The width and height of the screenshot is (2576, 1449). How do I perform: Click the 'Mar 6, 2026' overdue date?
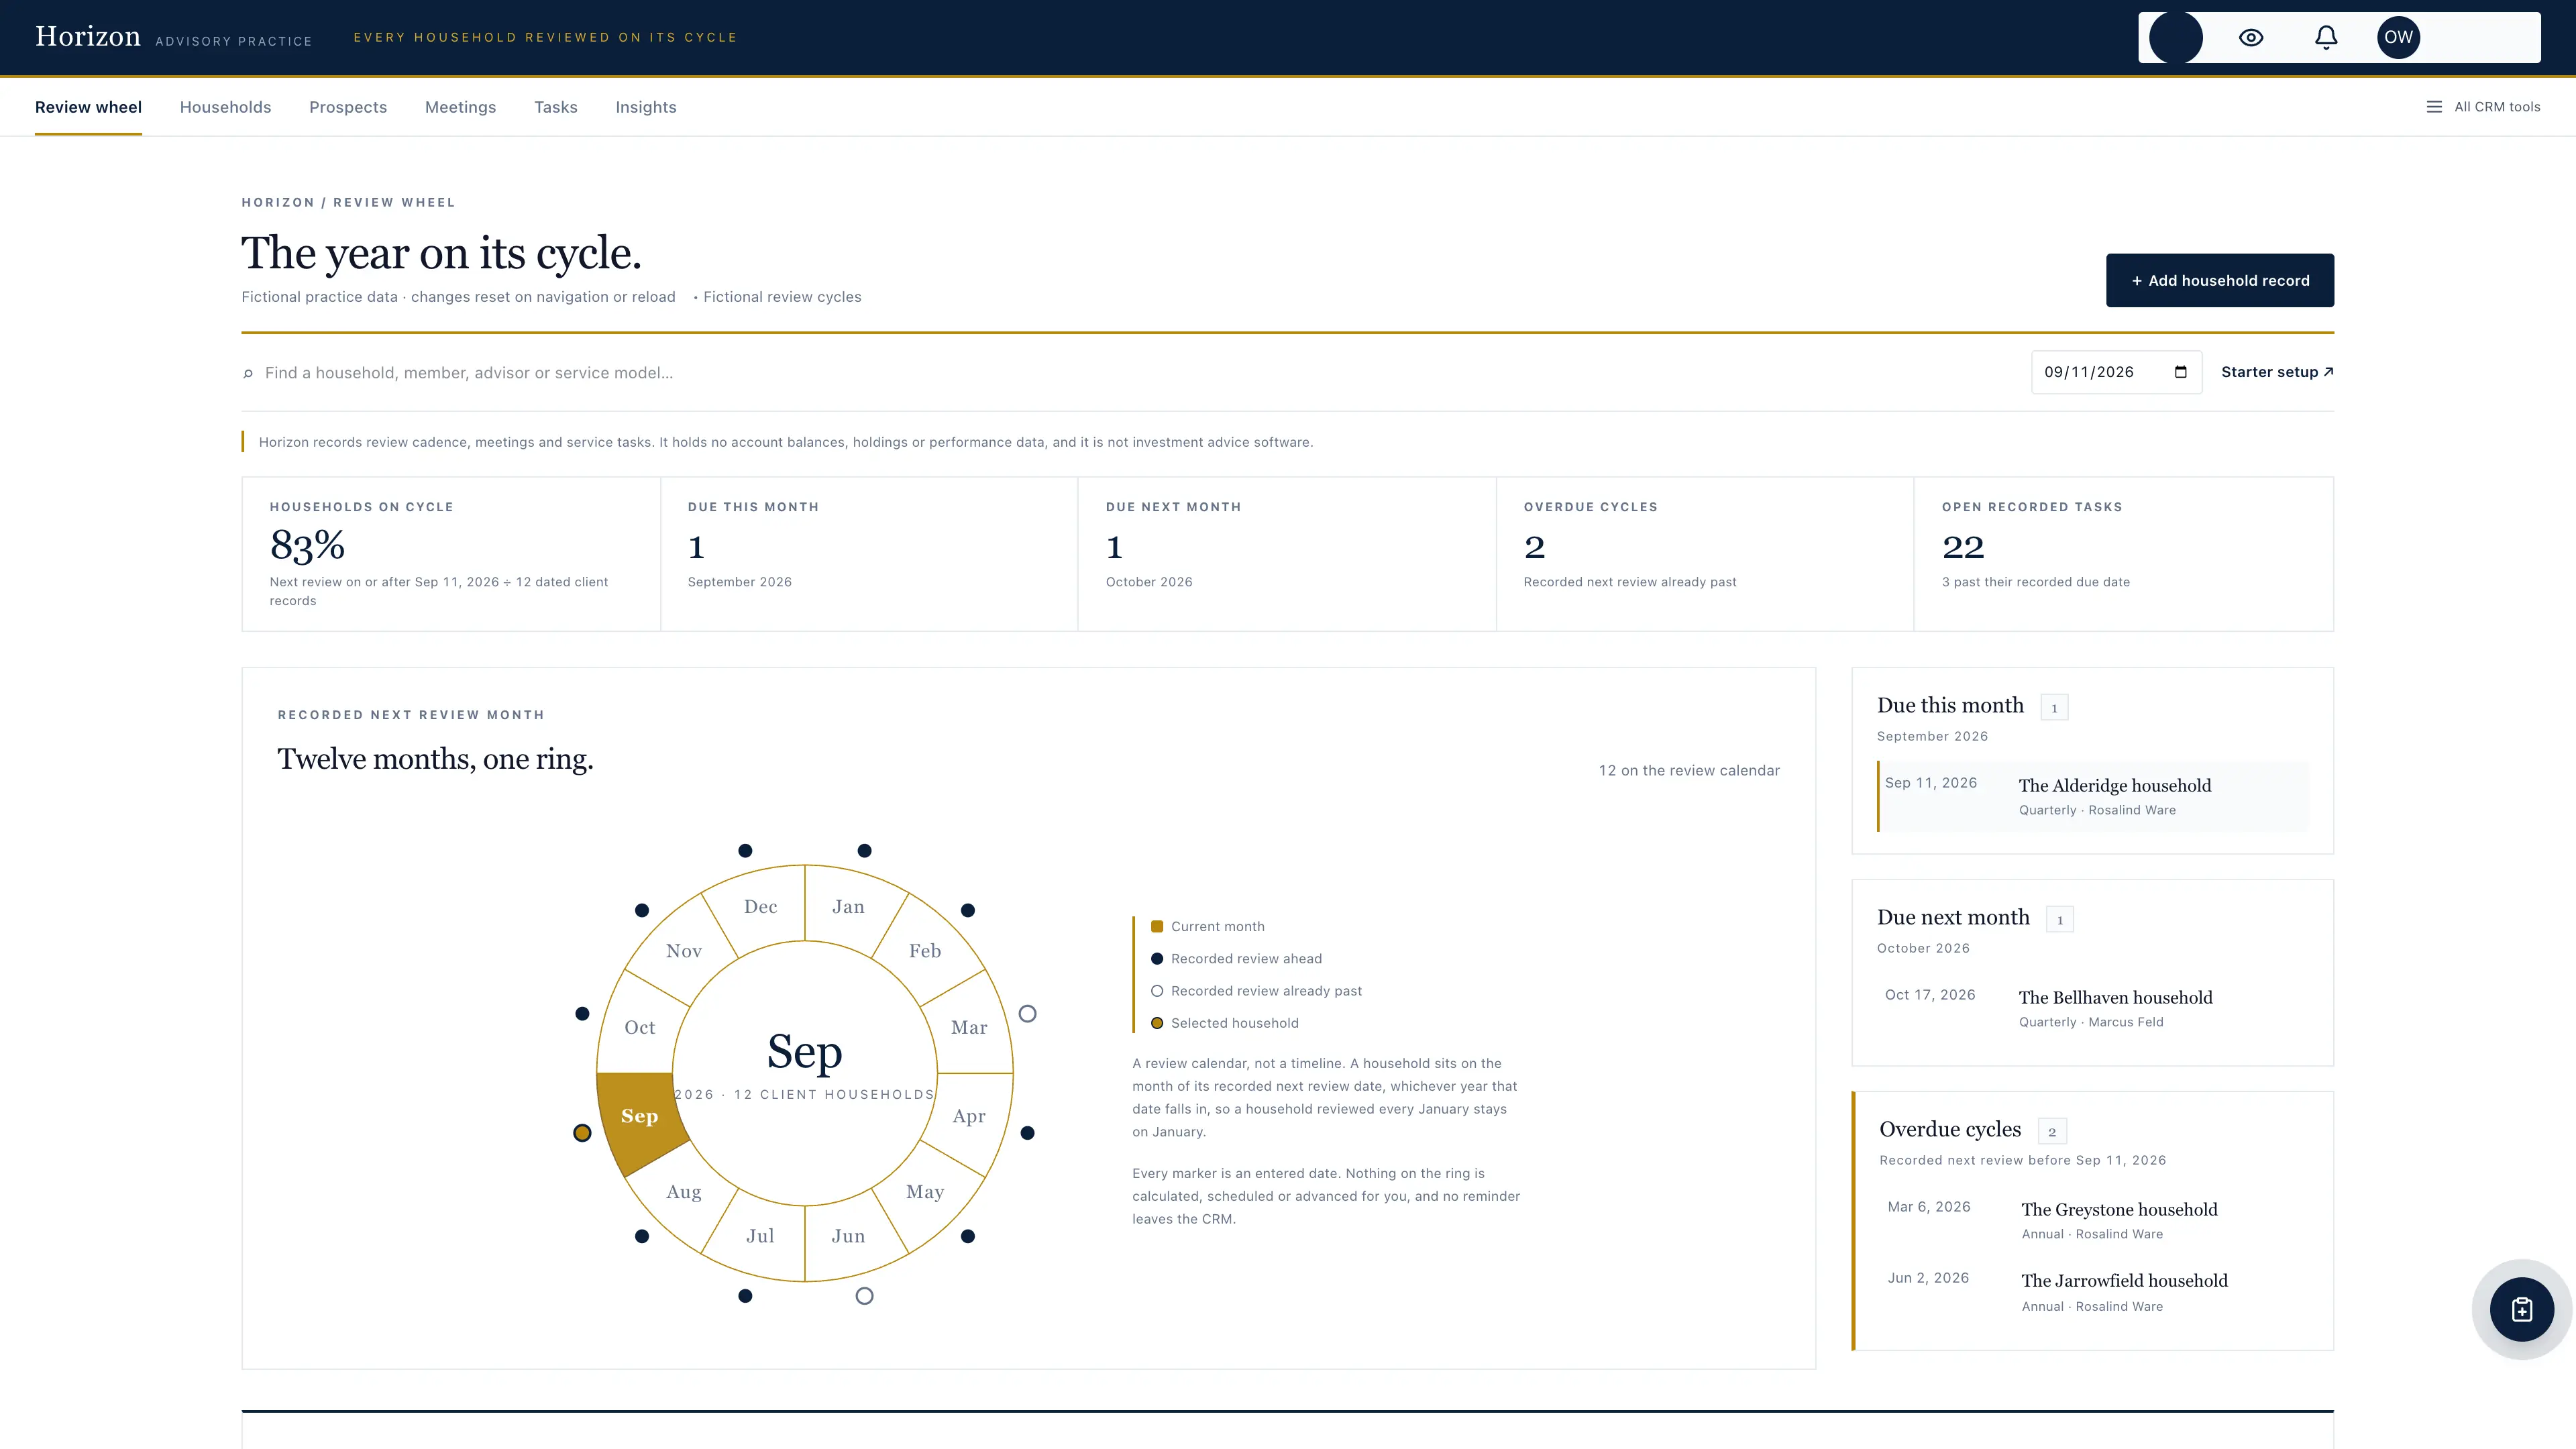point(1929,1207)
